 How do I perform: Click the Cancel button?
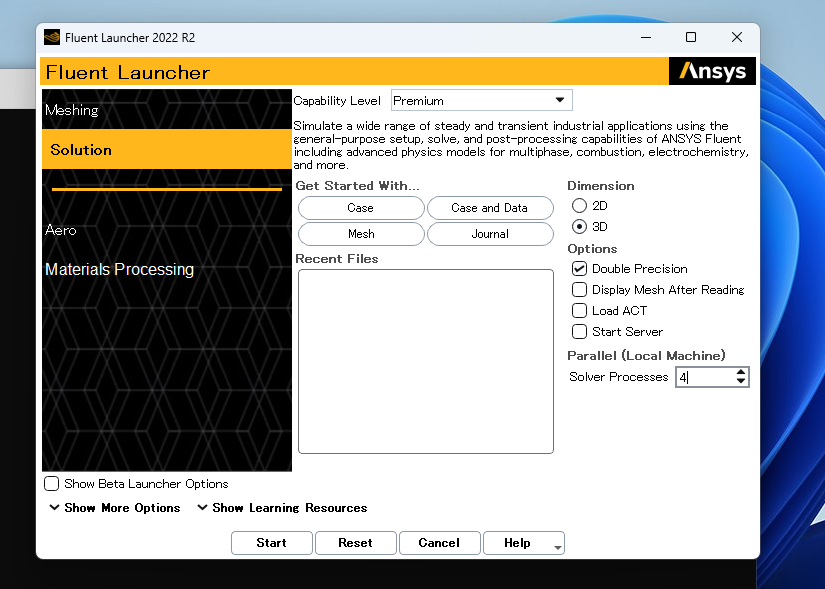pyautogui.click(x=439, y=543)
